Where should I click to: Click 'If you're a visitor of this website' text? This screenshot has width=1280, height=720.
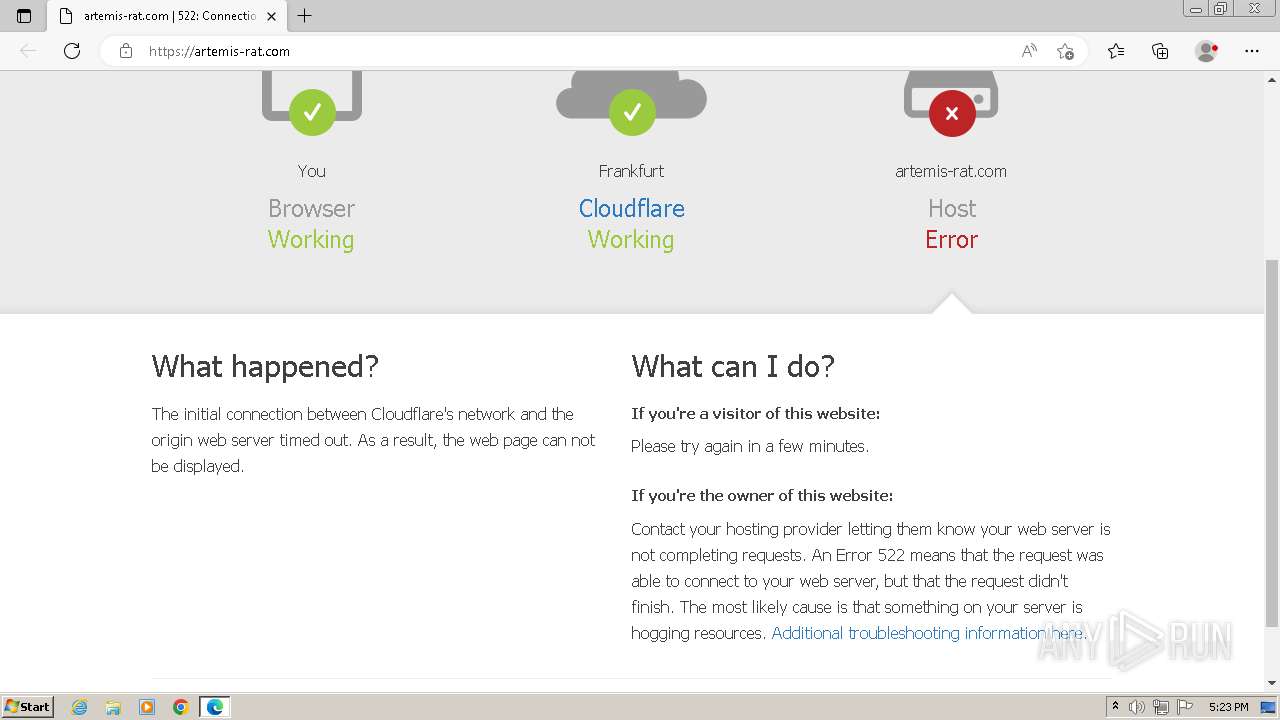[x=756, y=413]
